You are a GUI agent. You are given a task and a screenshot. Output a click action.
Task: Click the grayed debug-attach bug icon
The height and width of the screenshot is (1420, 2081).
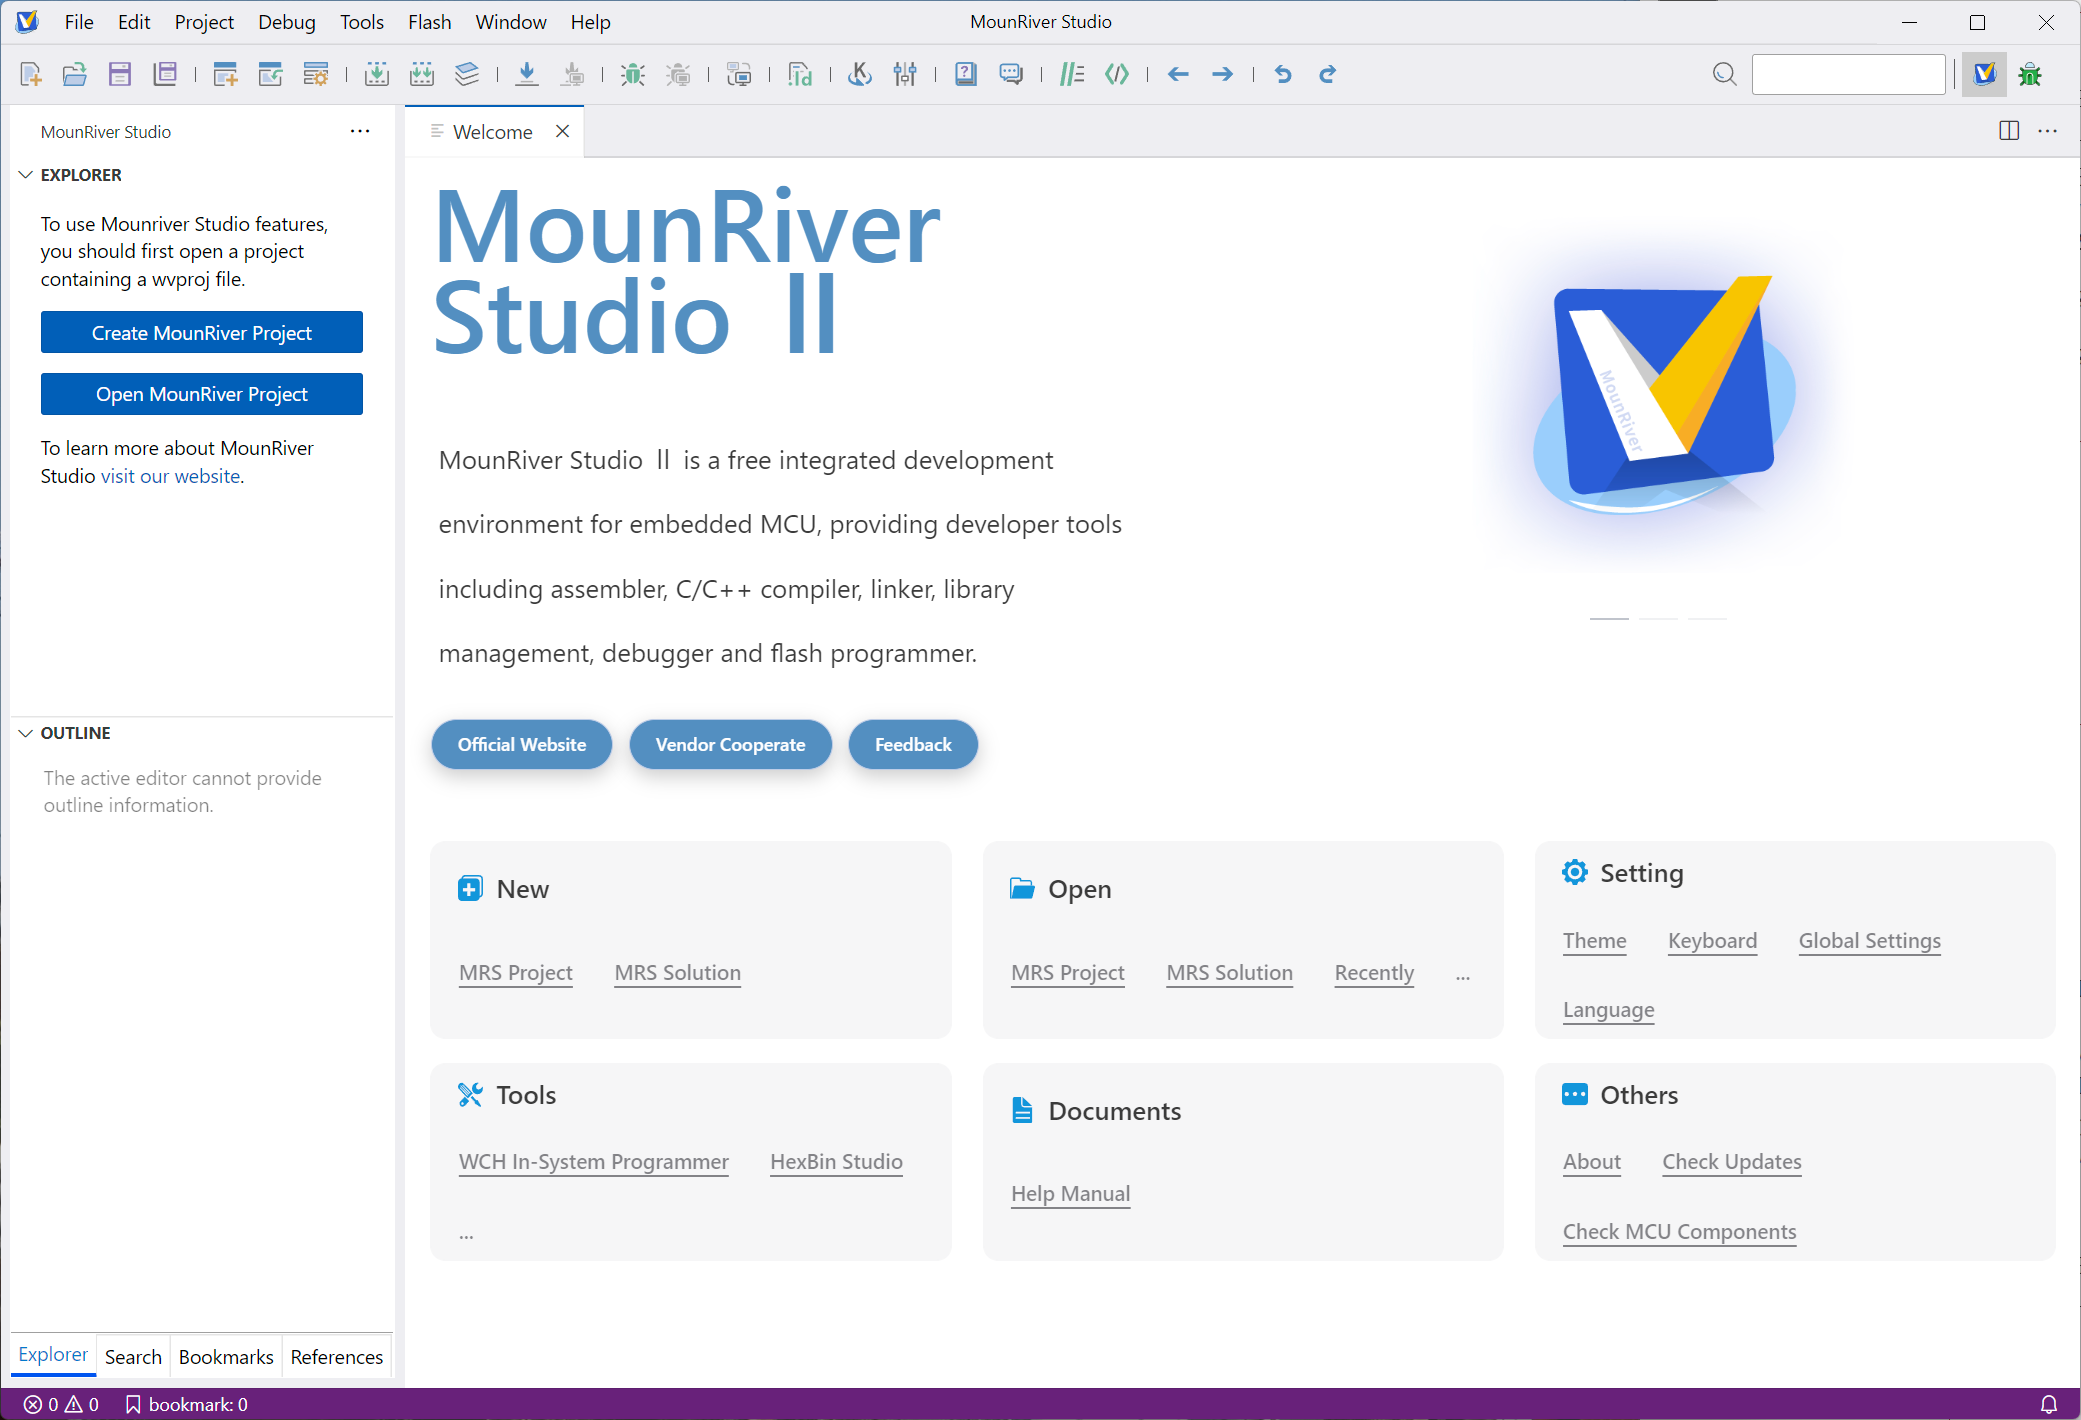pos(679,74)
